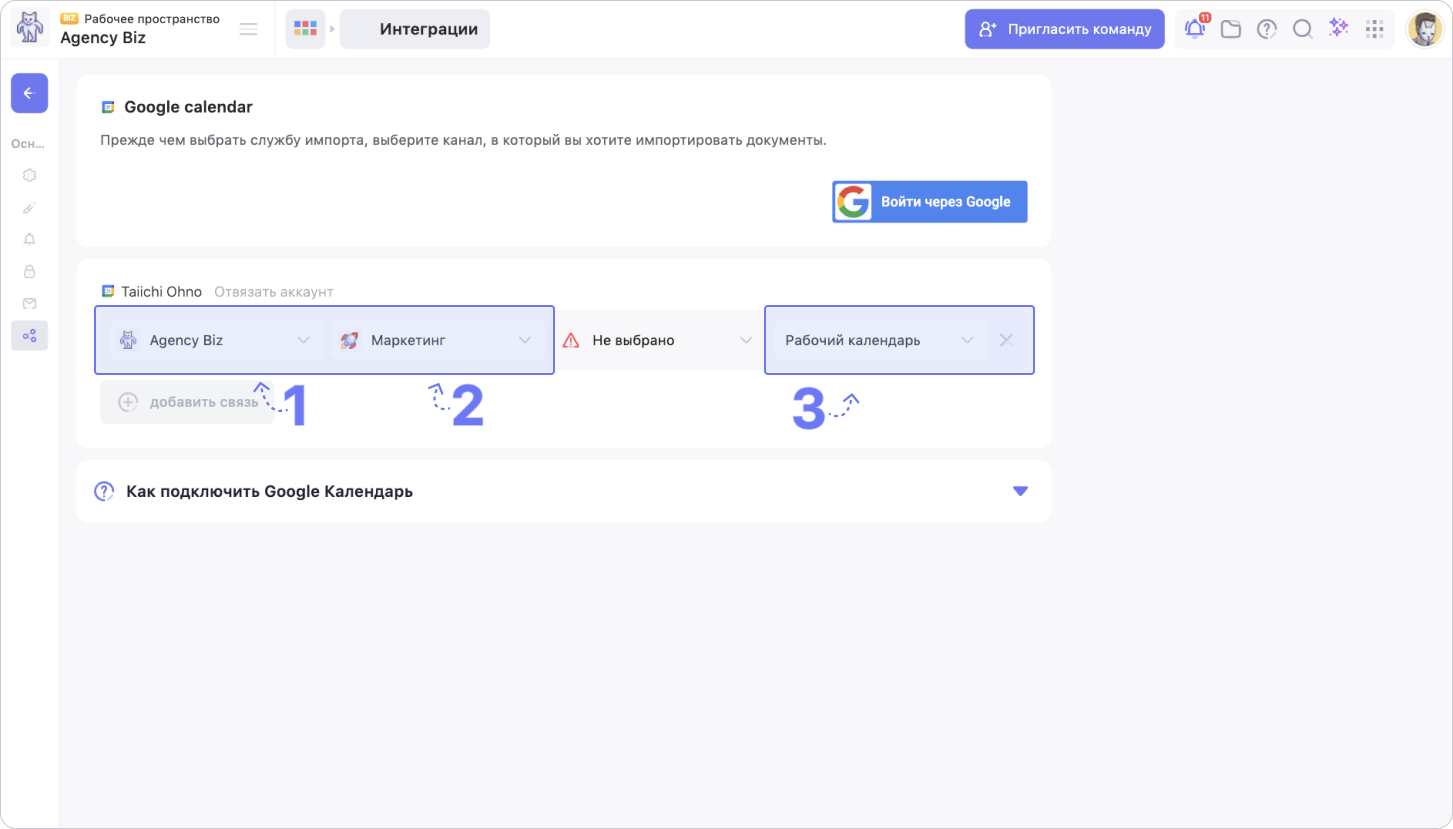Open the Рабочий календарь dropdown
Screen dimensions: 1453x829
[879, 340]
